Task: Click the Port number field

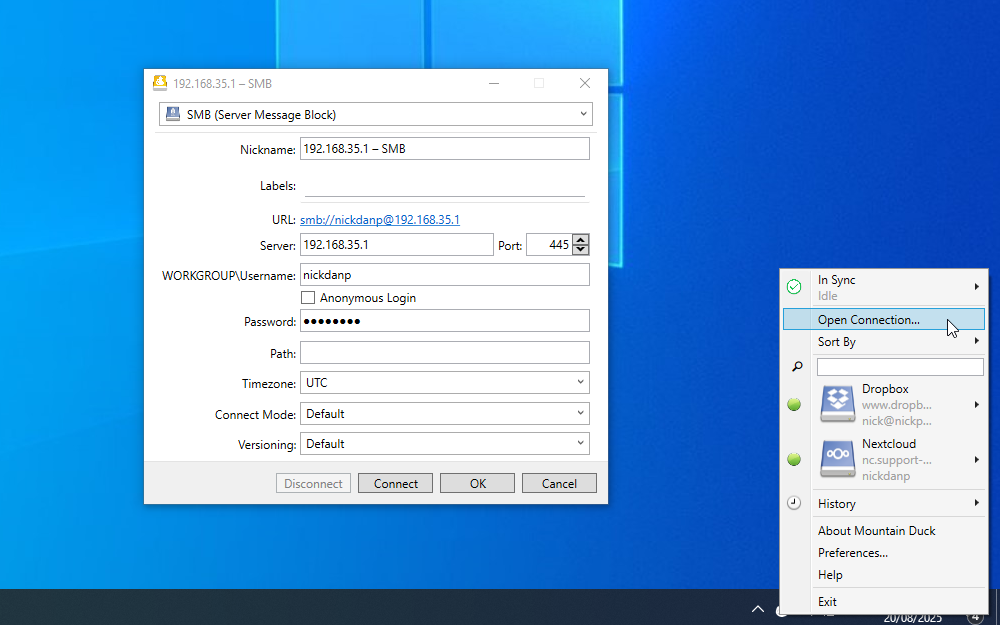Action: tap(549, 245)
